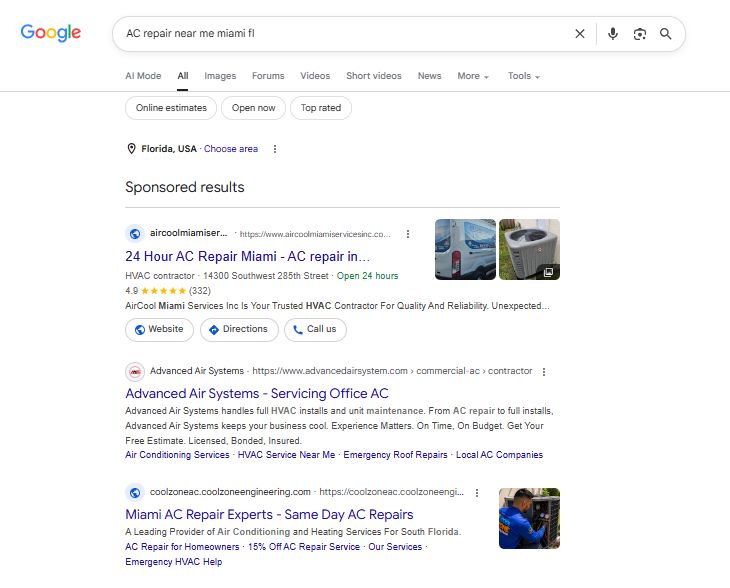Open the Forums tab
The height and width of the screenshot is (588, 730).
pyautogui.click(x=268, y=76)
